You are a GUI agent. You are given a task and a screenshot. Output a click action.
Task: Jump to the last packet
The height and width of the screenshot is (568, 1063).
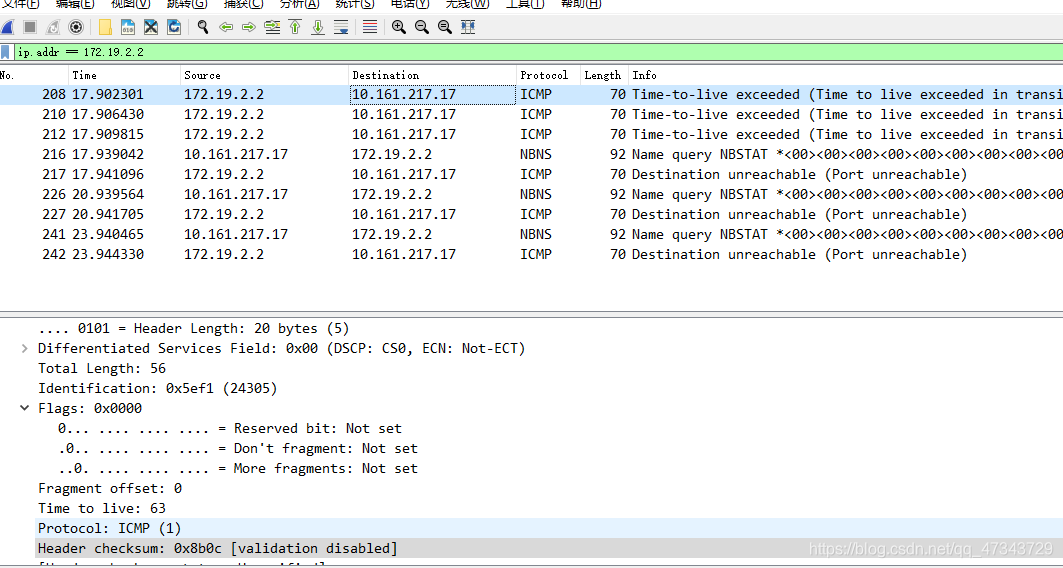click(x=318, y=27)
